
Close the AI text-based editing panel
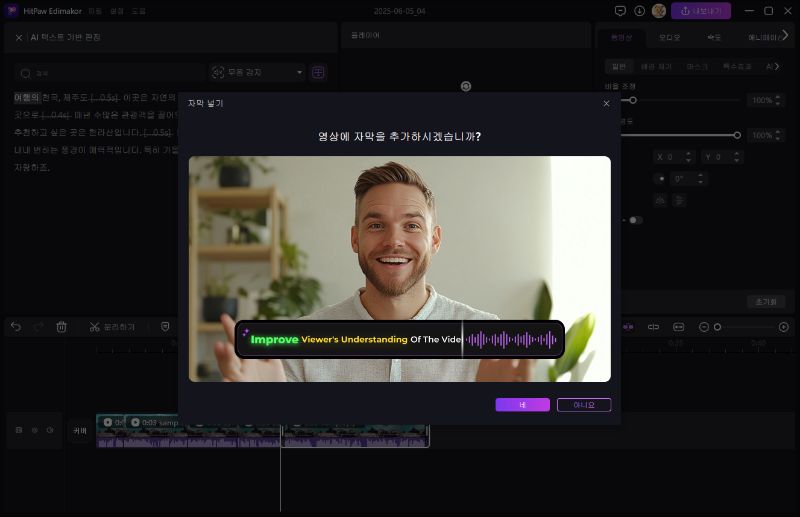pyautogui.click(x=19, y=37)
